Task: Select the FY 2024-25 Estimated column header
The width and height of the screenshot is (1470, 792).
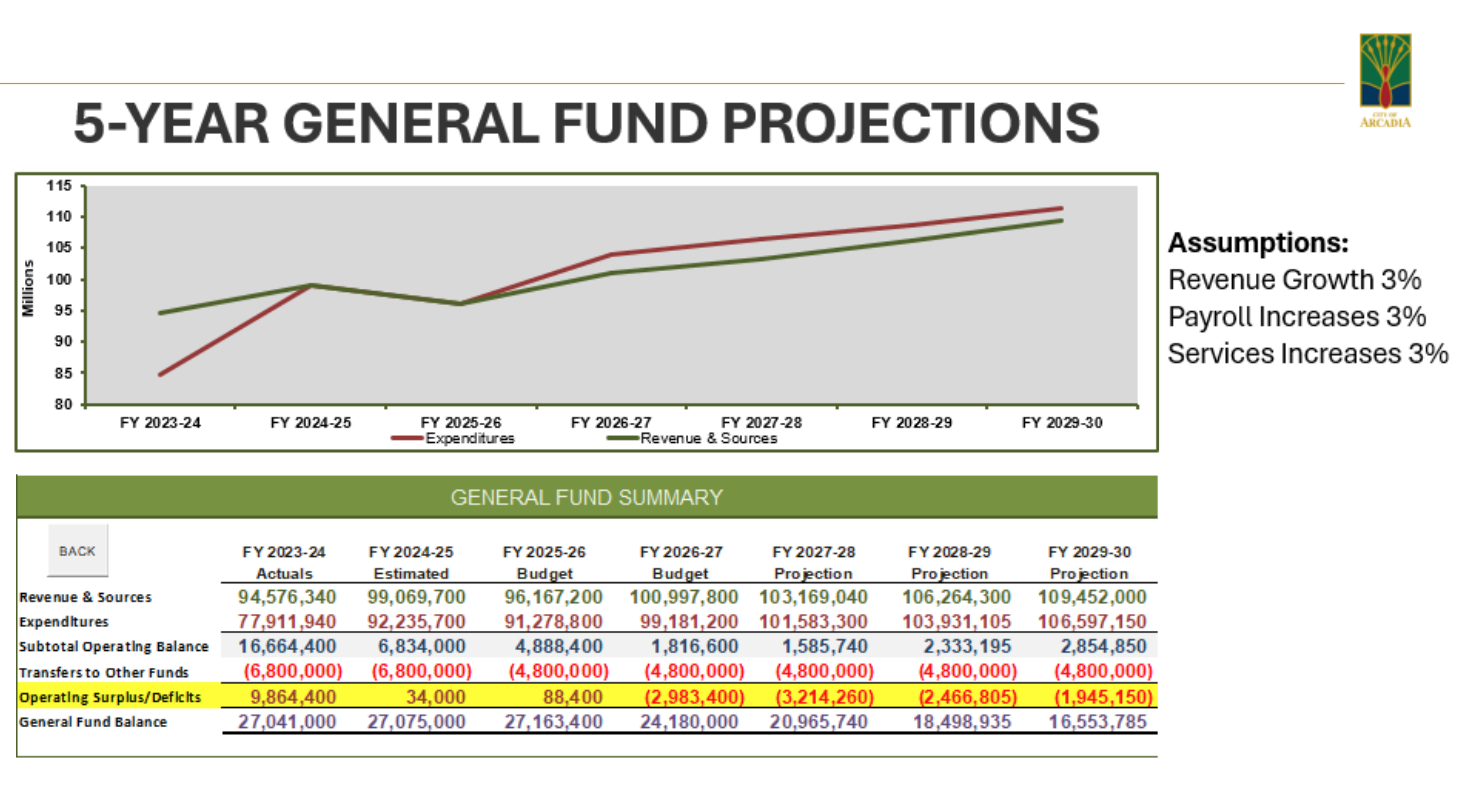Action: coord(411,562)
